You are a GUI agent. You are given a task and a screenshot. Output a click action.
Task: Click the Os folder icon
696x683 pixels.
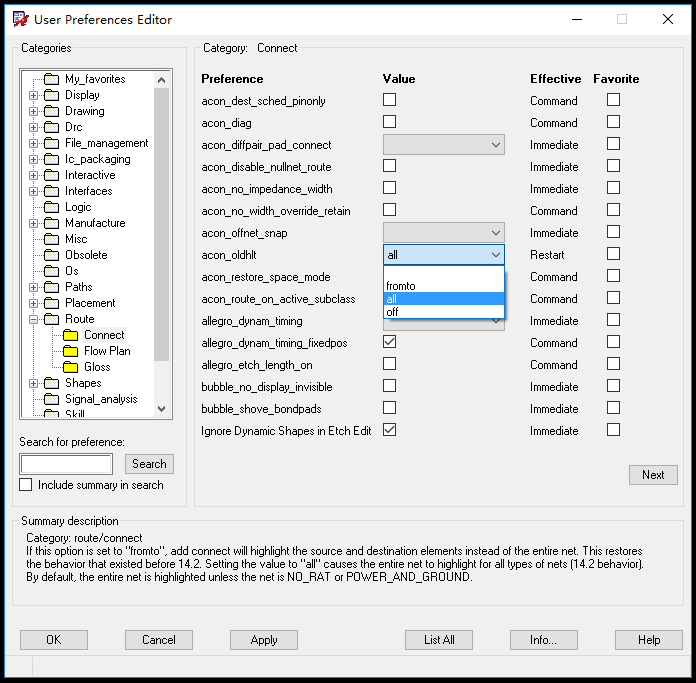[51, 271]
